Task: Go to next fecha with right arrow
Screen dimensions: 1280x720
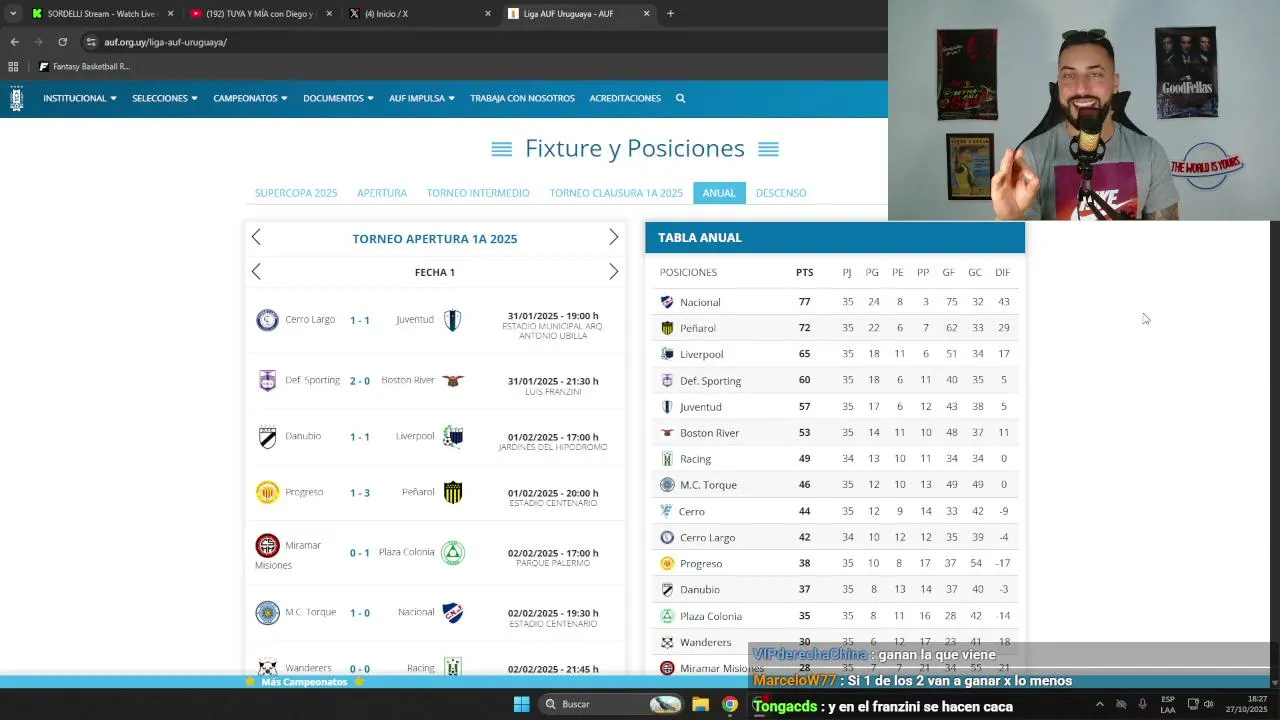Action: click(x=614, y=272)
